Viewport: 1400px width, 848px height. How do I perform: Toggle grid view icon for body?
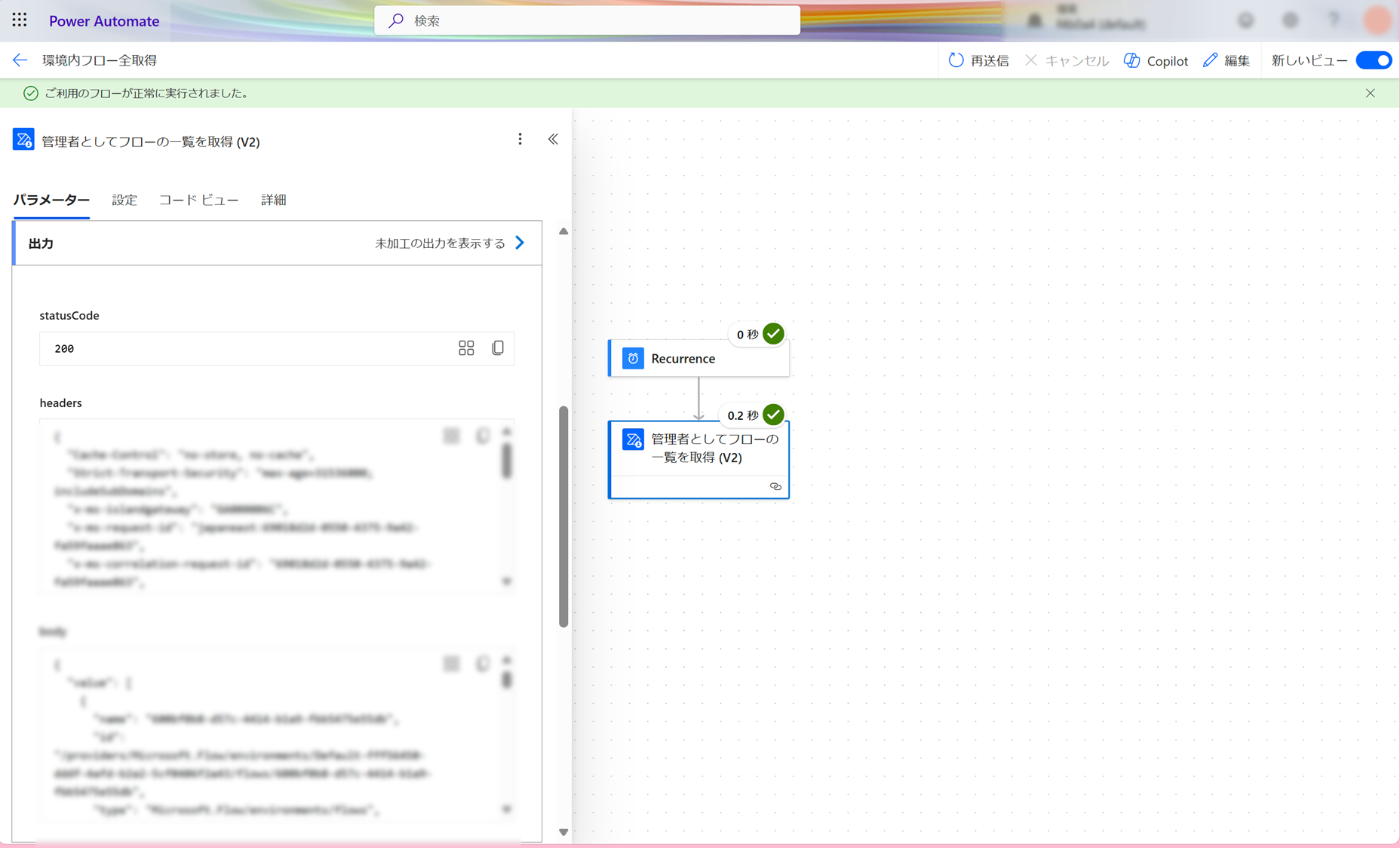451,663
